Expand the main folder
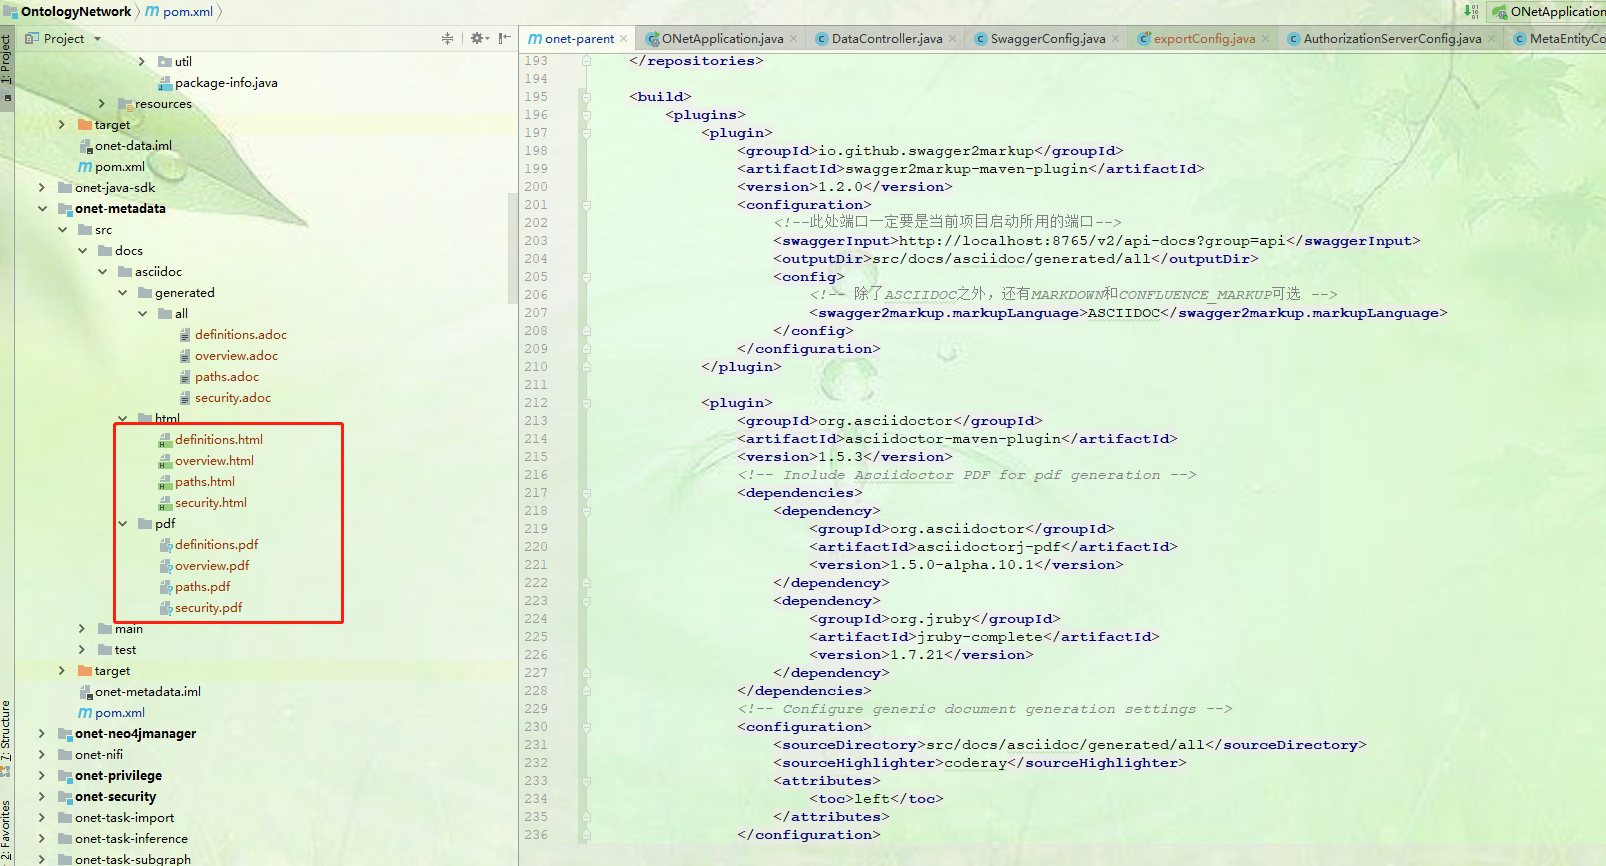Viewport: 1606px width, 866px height. [82, 629]
